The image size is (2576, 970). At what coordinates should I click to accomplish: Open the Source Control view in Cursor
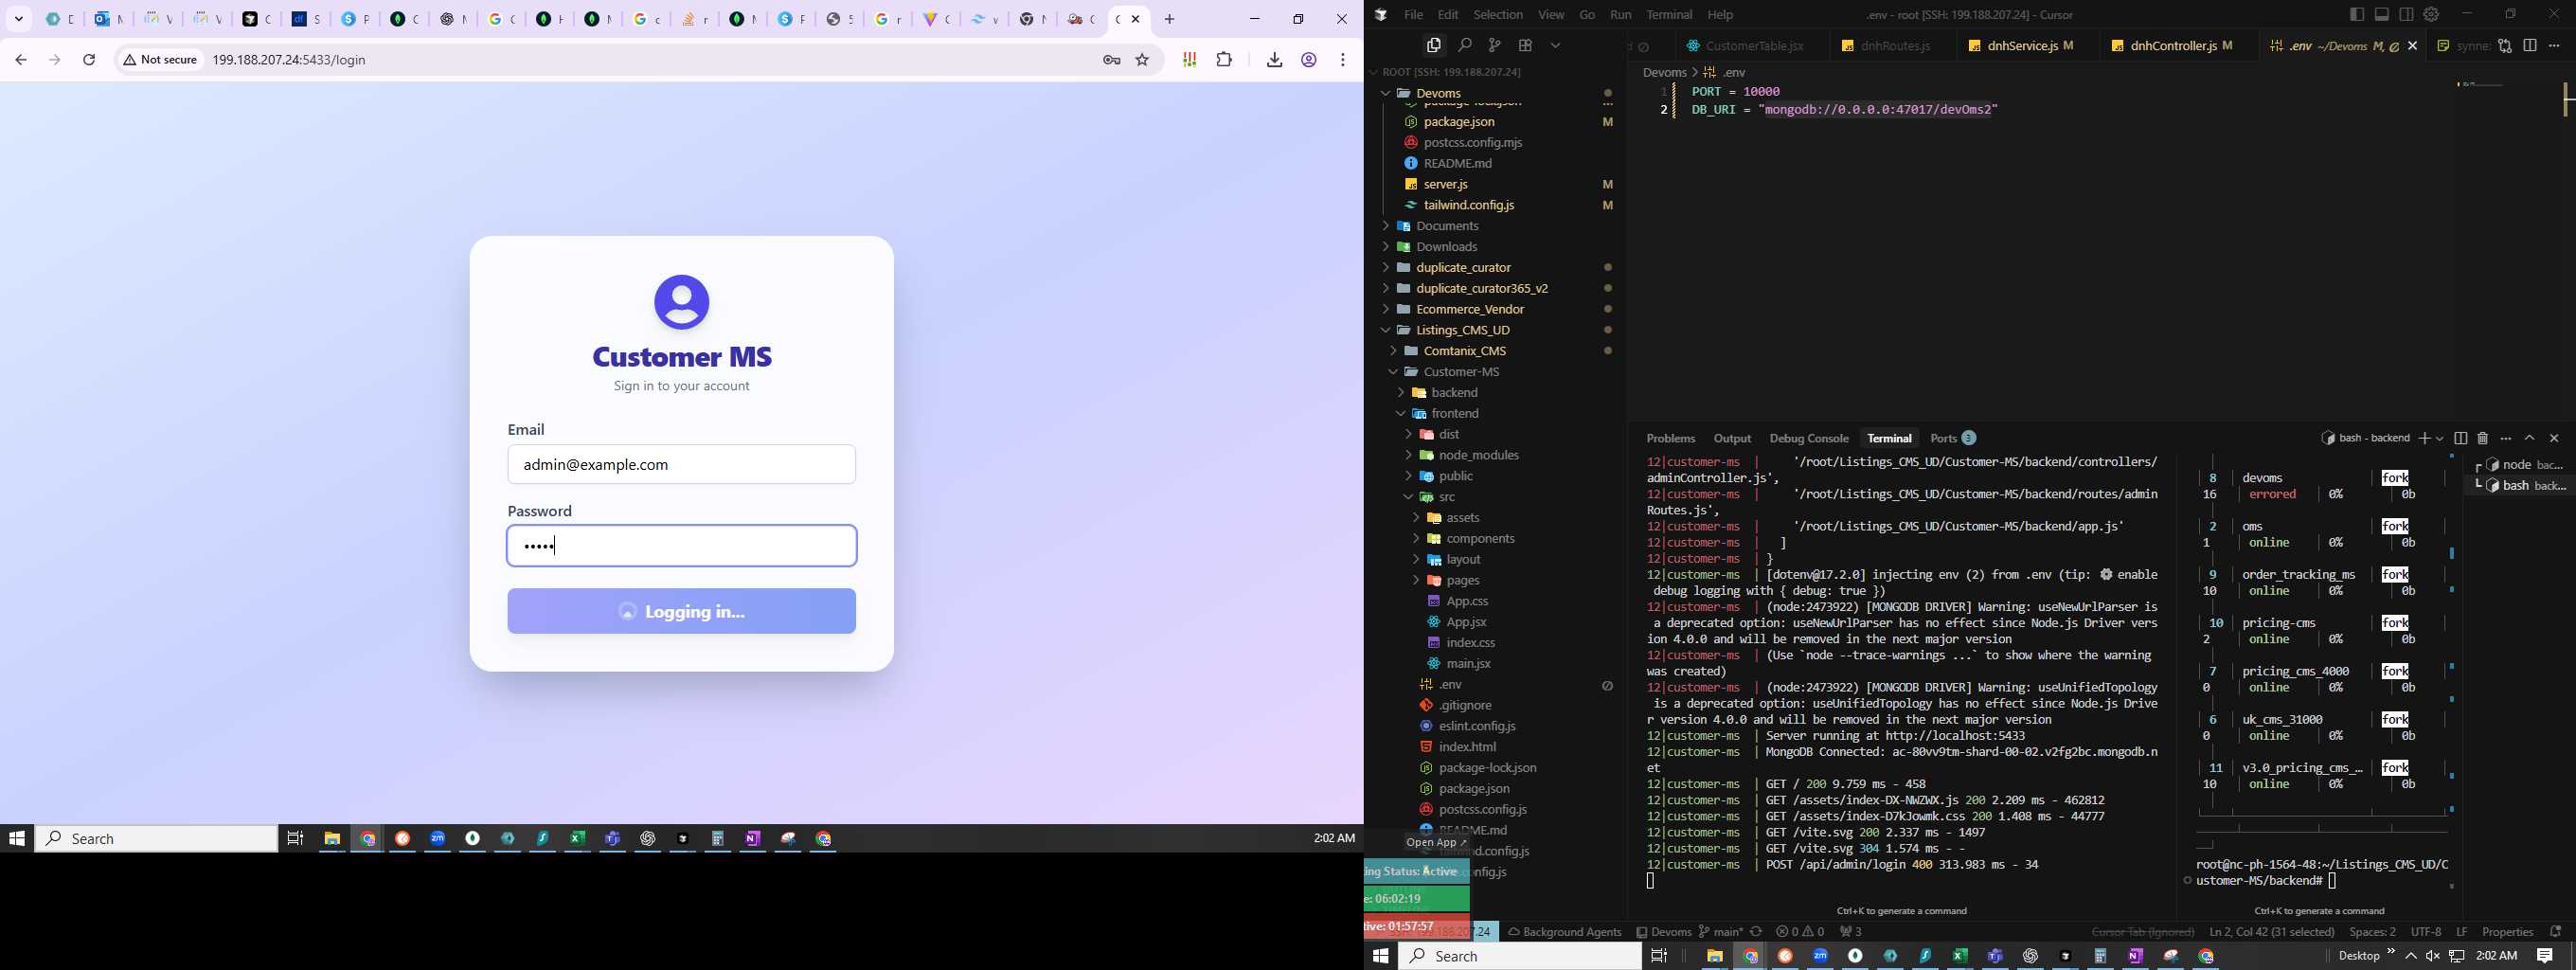point(1494,45)
